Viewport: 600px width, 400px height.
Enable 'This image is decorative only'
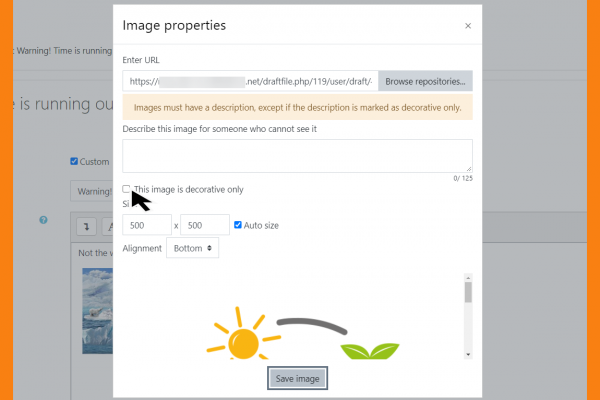coord(127,189)
